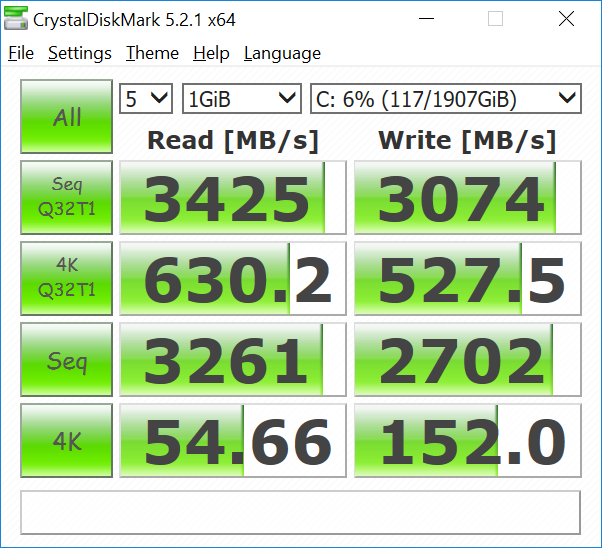Viewport: 602px width, 548px height.
Task: Expand the test count dropdown showing 5
Action: click(146, 98)
